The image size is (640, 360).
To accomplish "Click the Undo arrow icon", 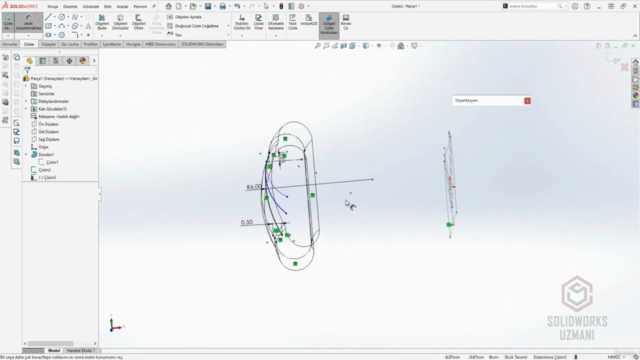I will click(x=237, y=6).
